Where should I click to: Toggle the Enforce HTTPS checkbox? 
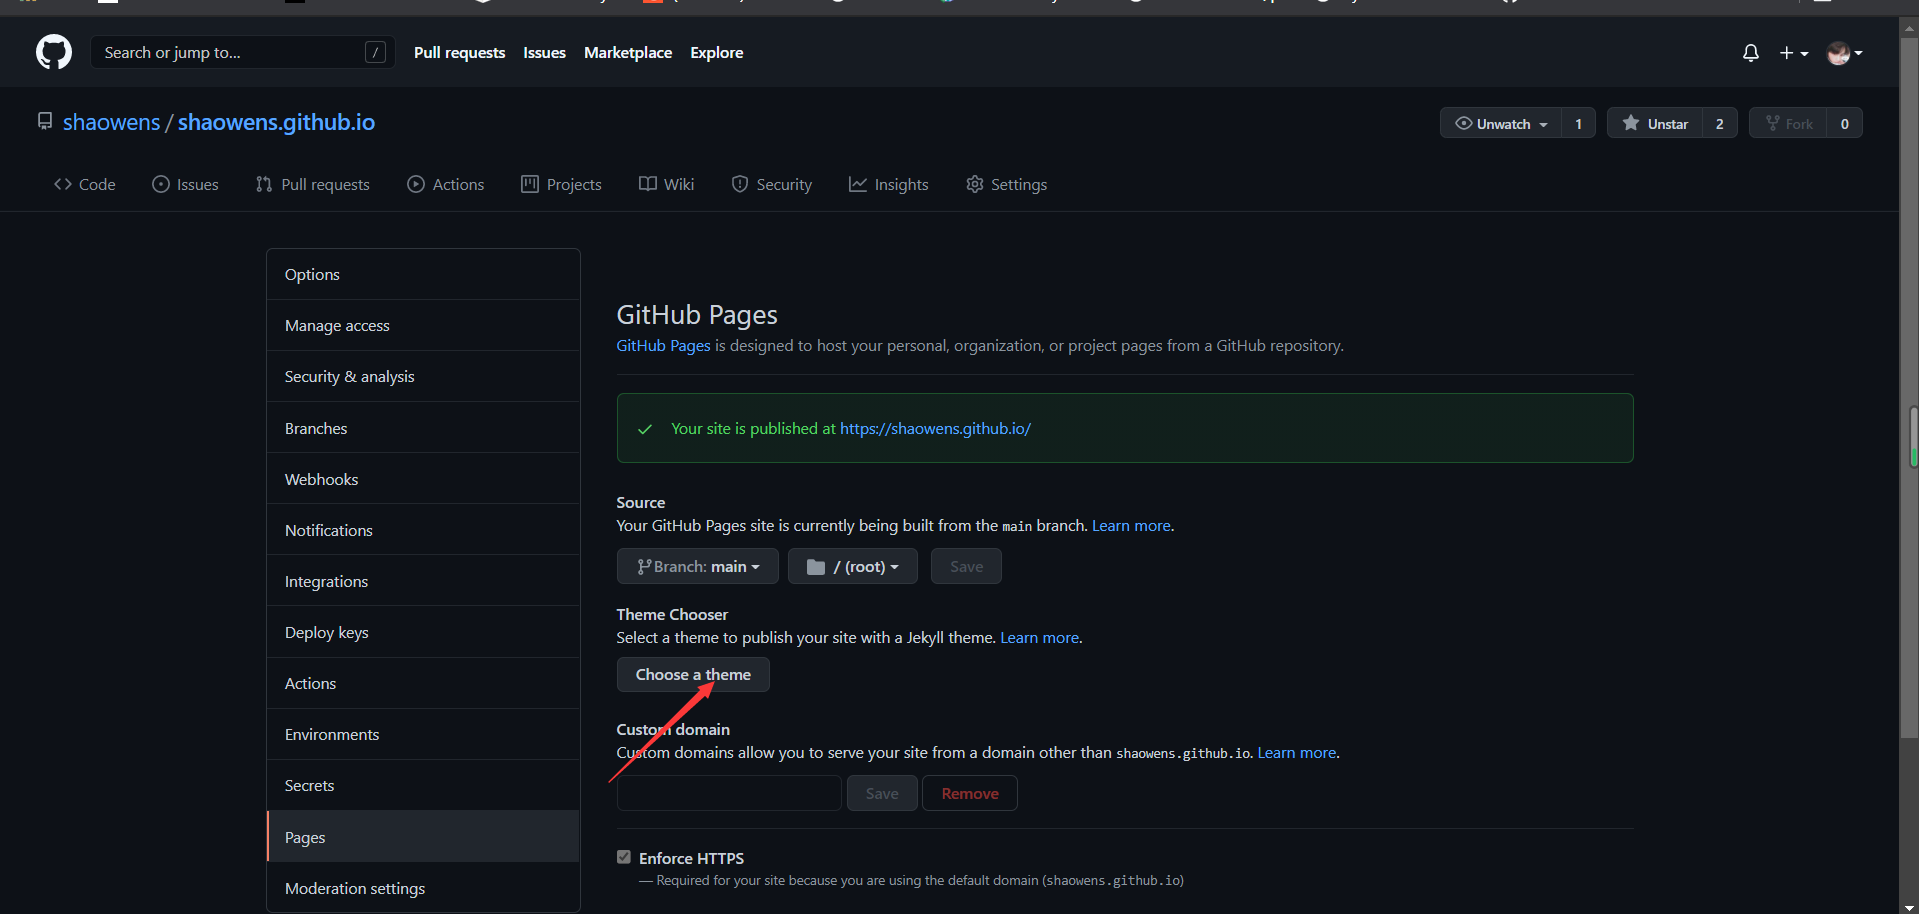pos(624,857)
